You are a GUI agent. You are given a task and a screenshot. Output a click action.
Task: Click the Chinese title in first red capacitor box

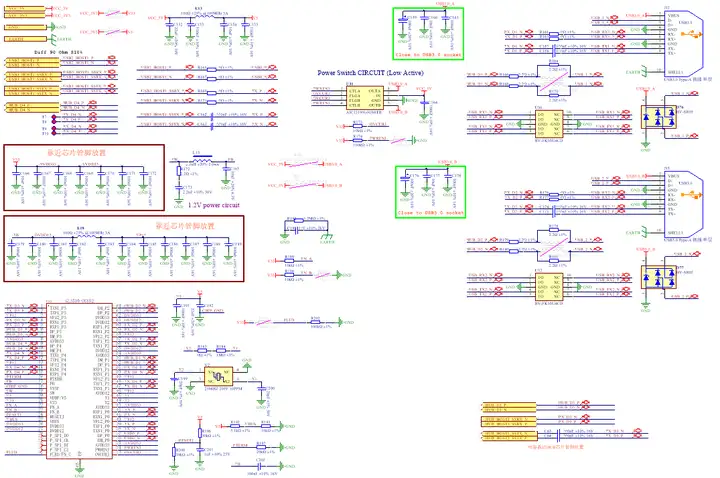[x=77, y=152]
